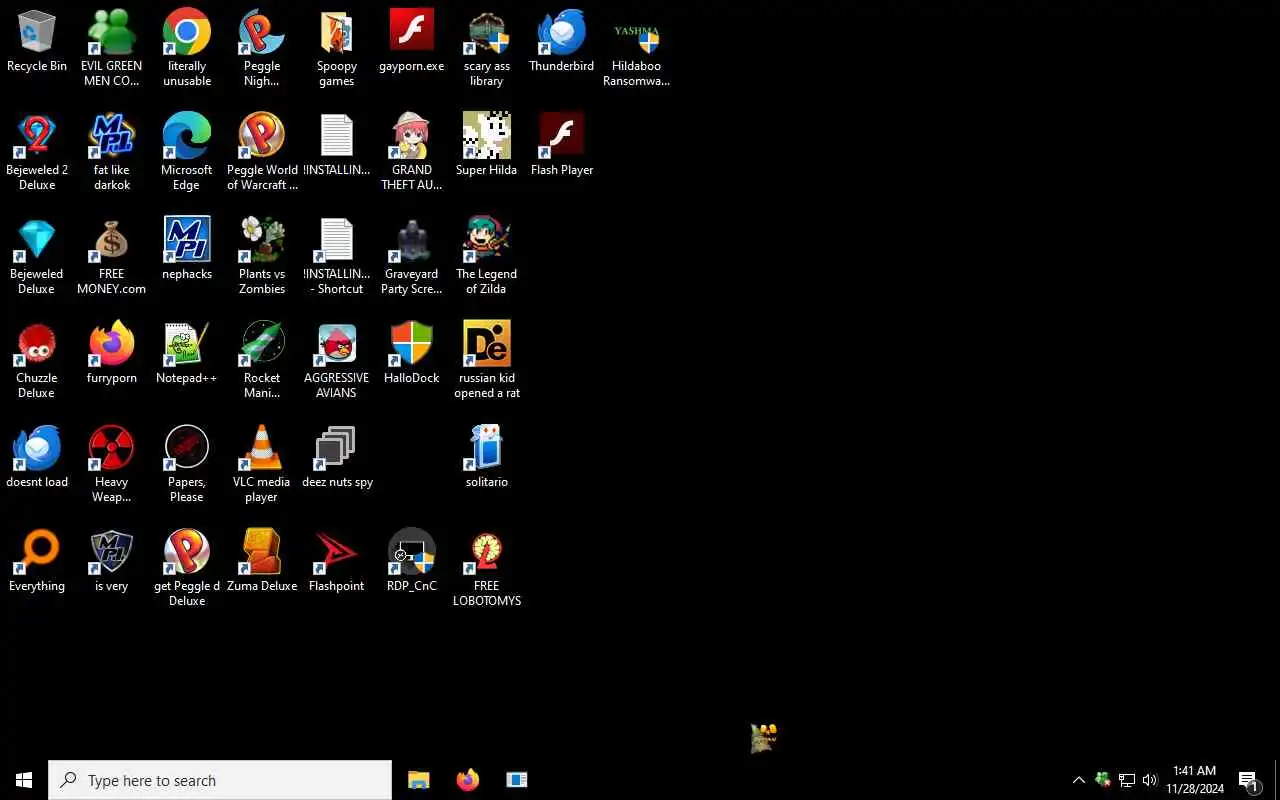This screenshot has width=1280, height=800.
Task: Open Microsoft Edge shortcut
Action: click(187, 152)
